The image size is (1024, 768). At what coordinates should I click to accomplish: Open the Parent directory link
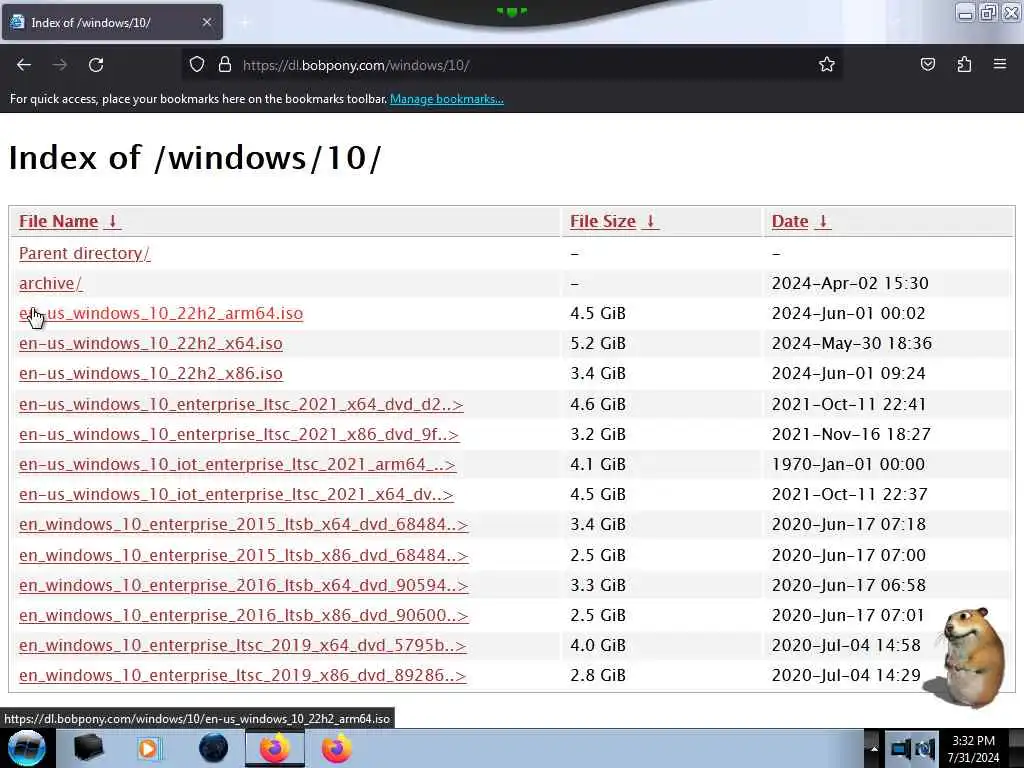coord(84,253)
